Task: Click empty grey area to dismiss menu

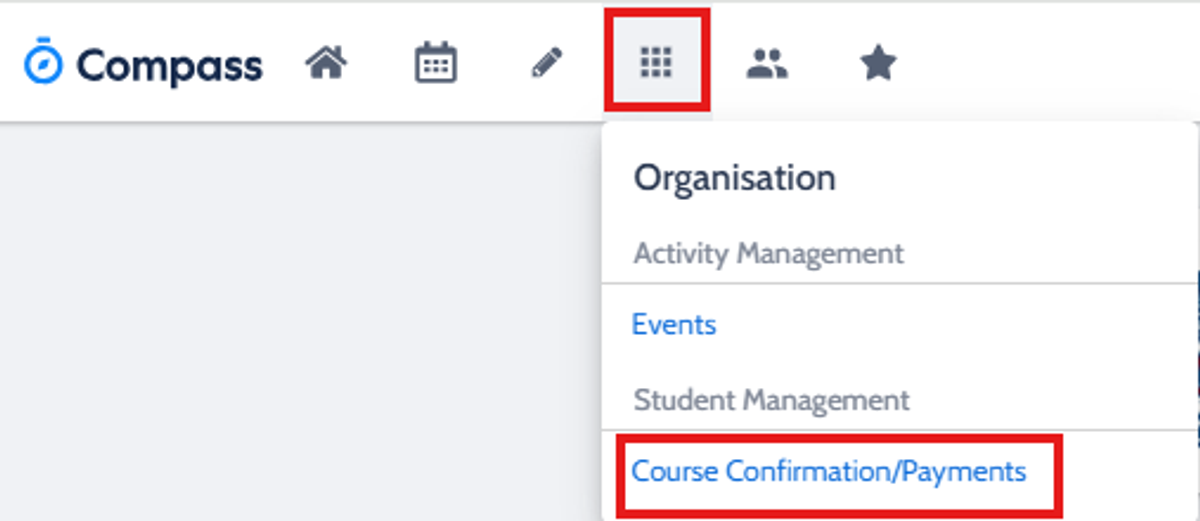Action: [300, 320]
